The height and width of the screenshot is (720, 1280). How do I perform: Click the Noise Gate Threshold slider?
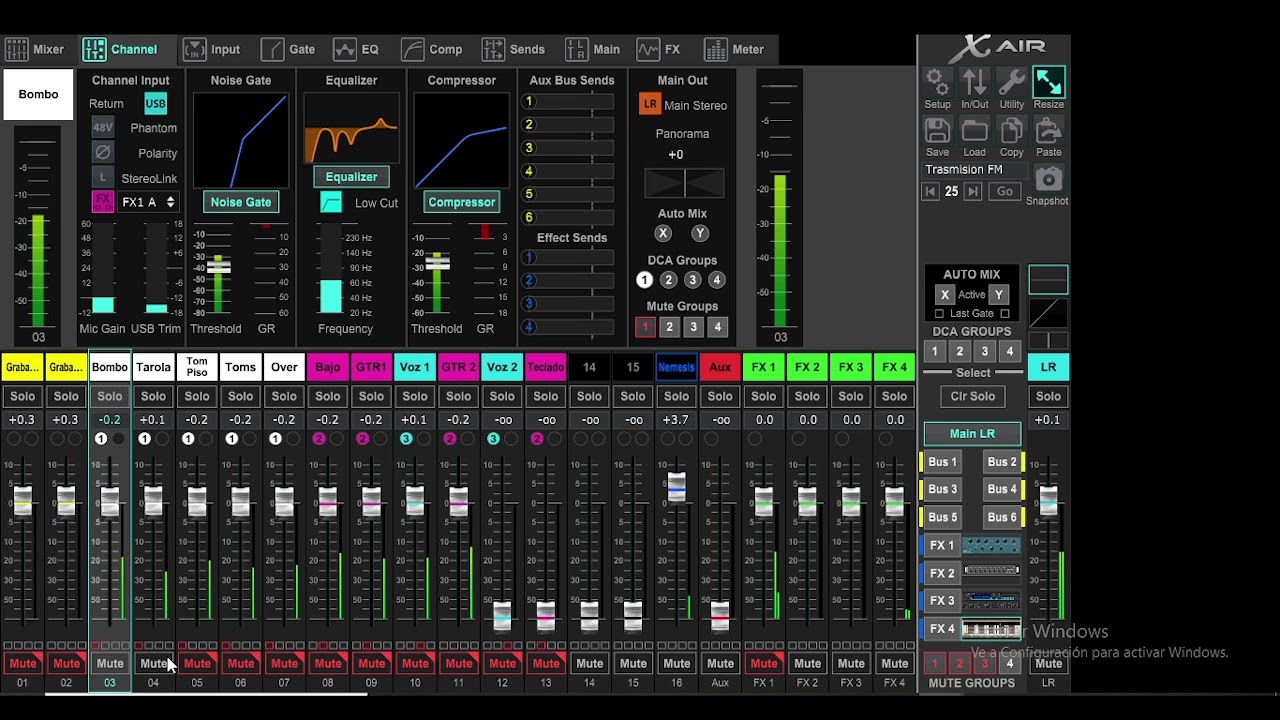[218, 266]
